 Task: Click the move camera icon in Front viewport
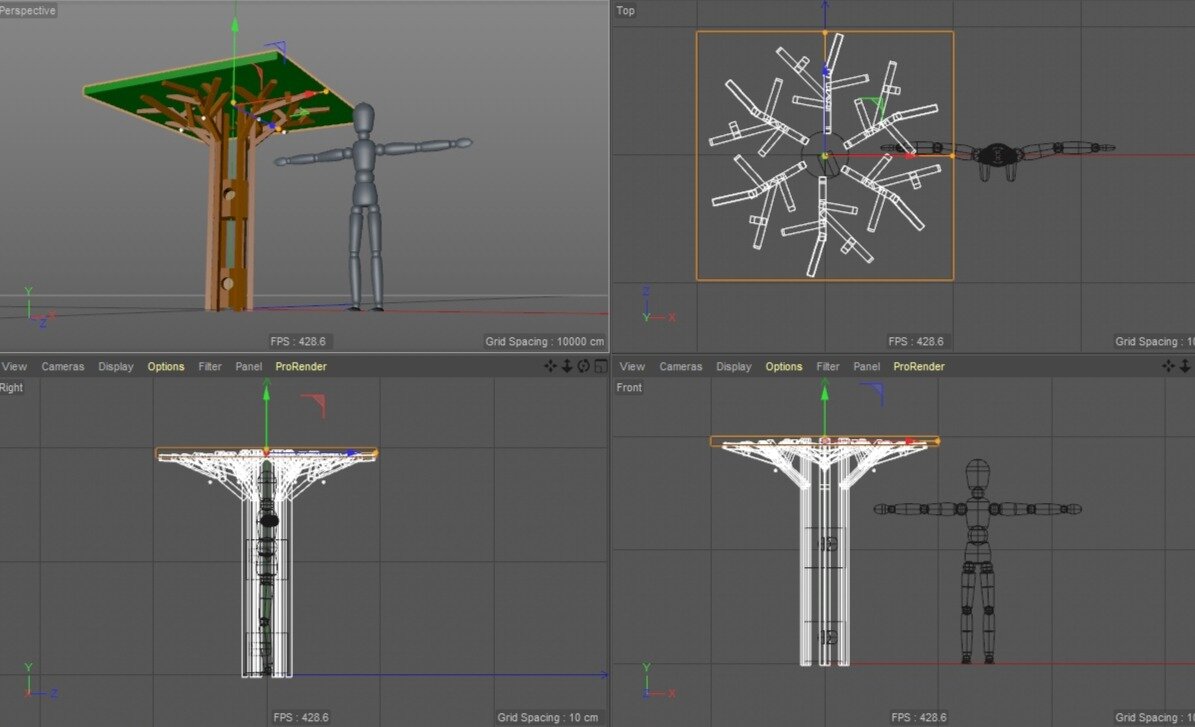click(x=1168, y=367)
